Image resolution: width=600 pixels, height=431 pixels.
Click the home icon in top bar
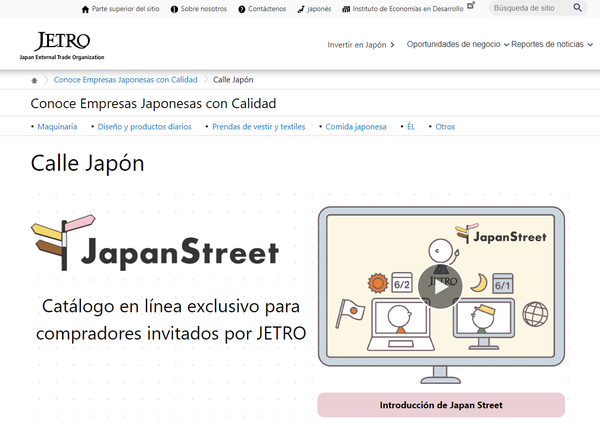tap(85, 9)
